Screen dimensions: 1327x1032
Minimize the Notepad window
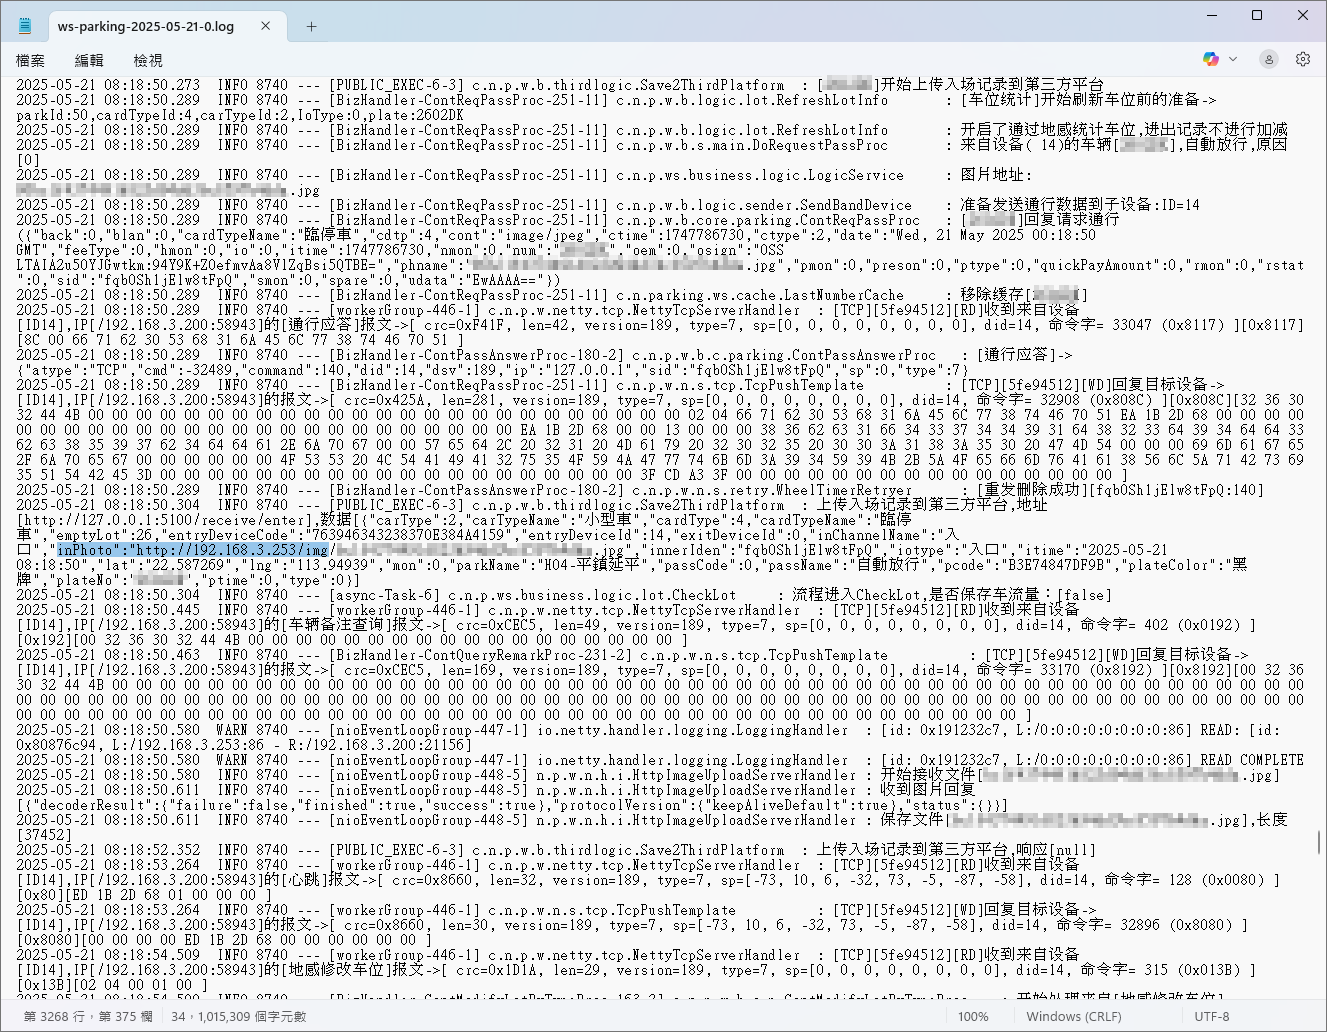pyautogui.click(x=1211, y=15)
